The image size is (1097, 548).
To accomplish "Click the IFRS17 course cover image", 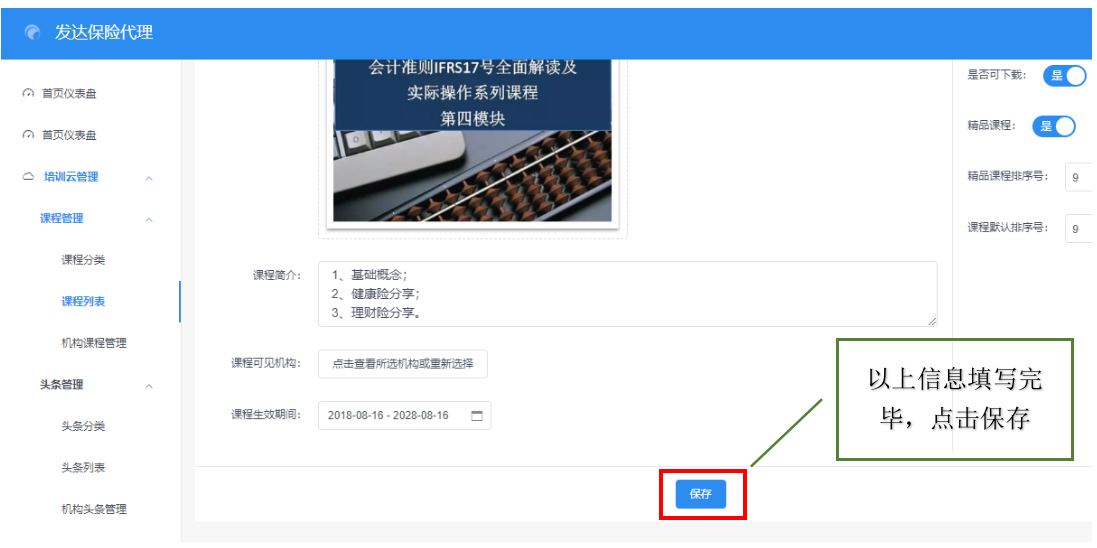I will [x=472, y=140].
